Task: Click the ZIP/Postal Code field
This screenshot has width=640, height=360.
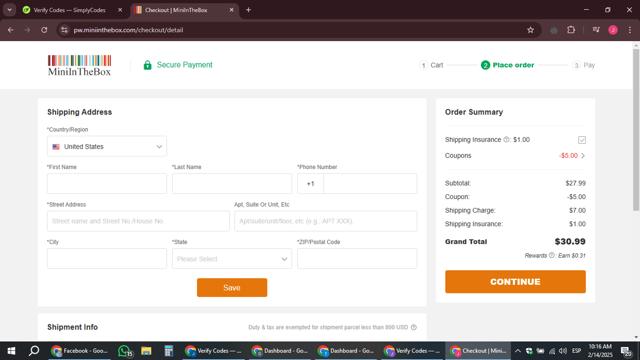Action: pyautogui.click(x=357, y=259)
